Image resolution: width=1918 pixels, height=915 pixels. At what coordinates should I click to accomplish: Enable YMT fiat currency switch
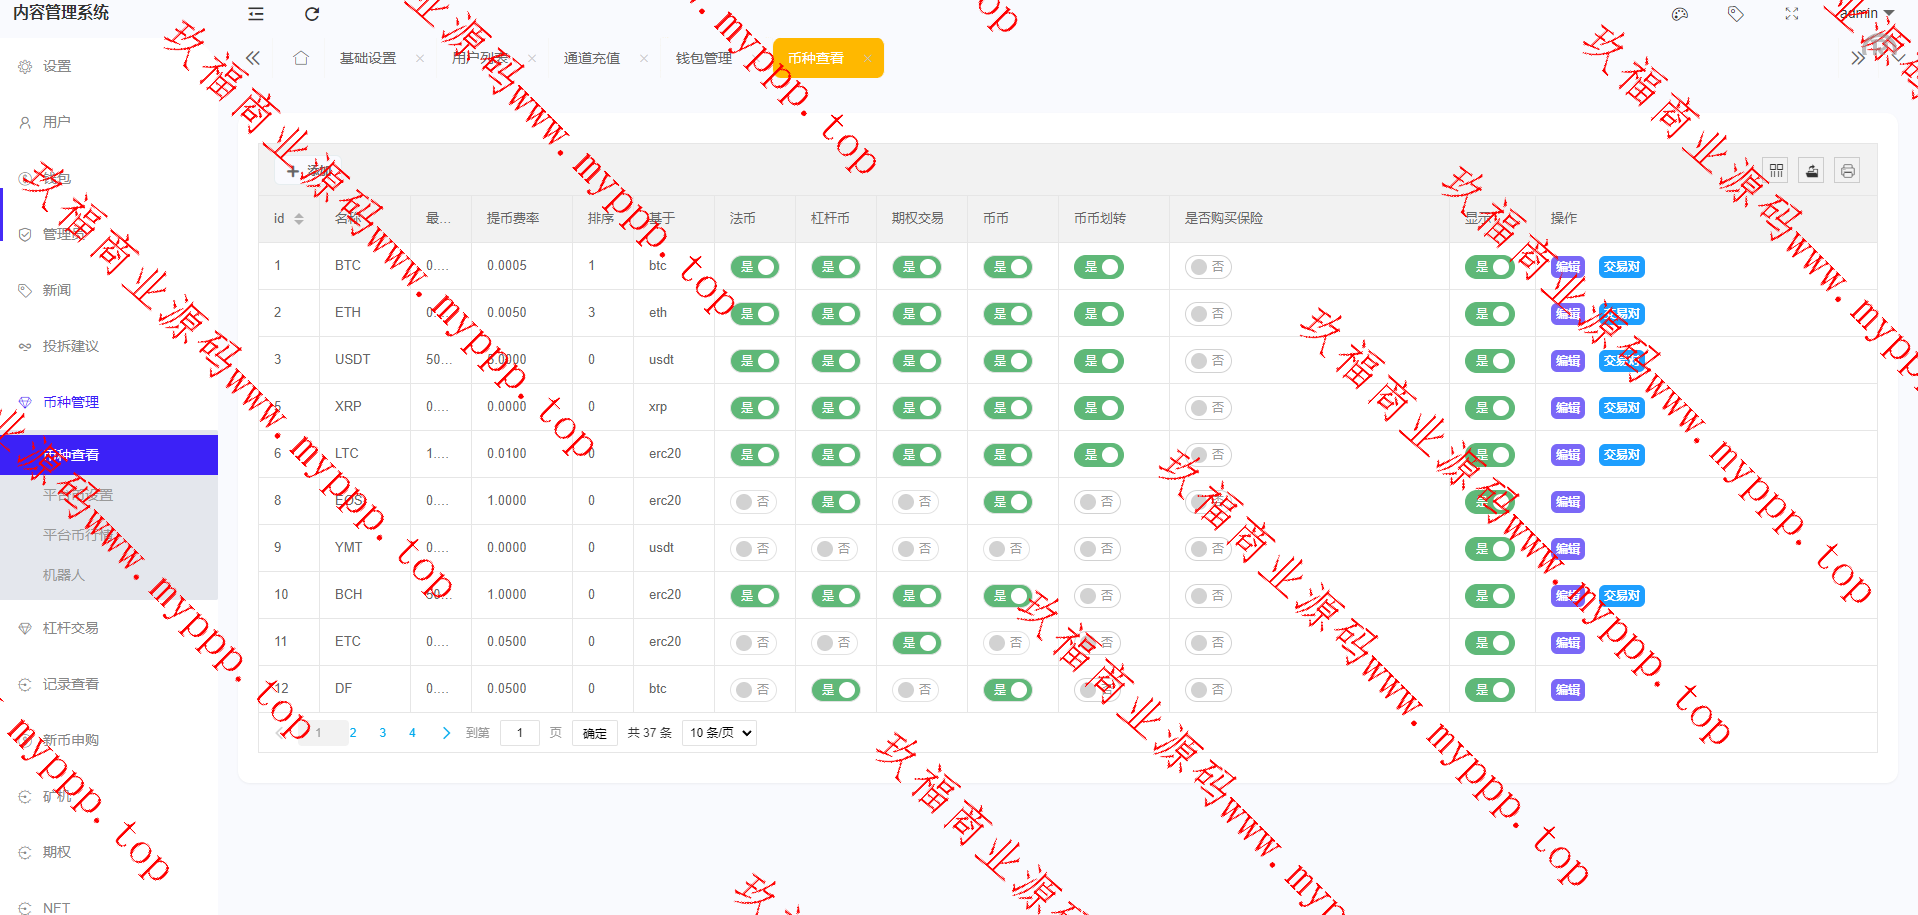[754, 549]
